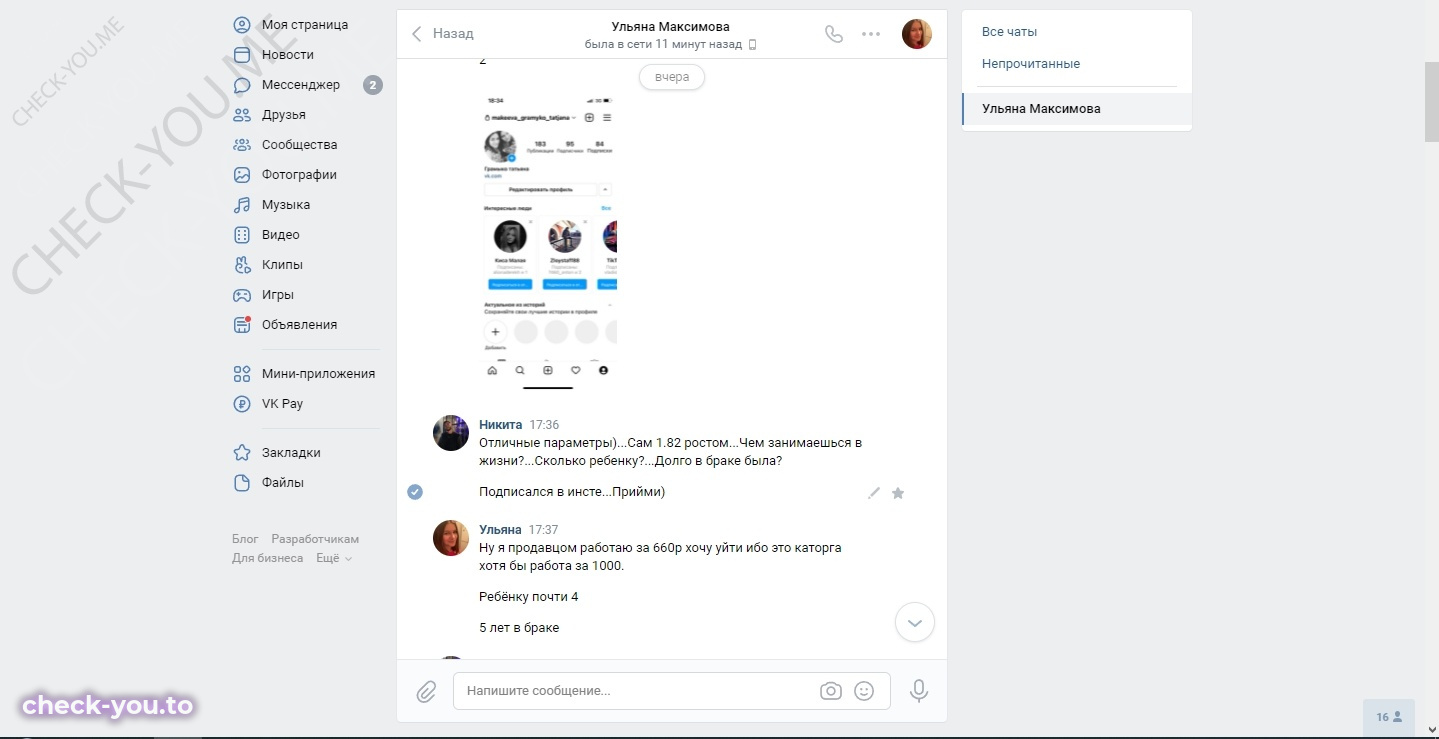Open the Bookmarks star icon

coord(242,453)
